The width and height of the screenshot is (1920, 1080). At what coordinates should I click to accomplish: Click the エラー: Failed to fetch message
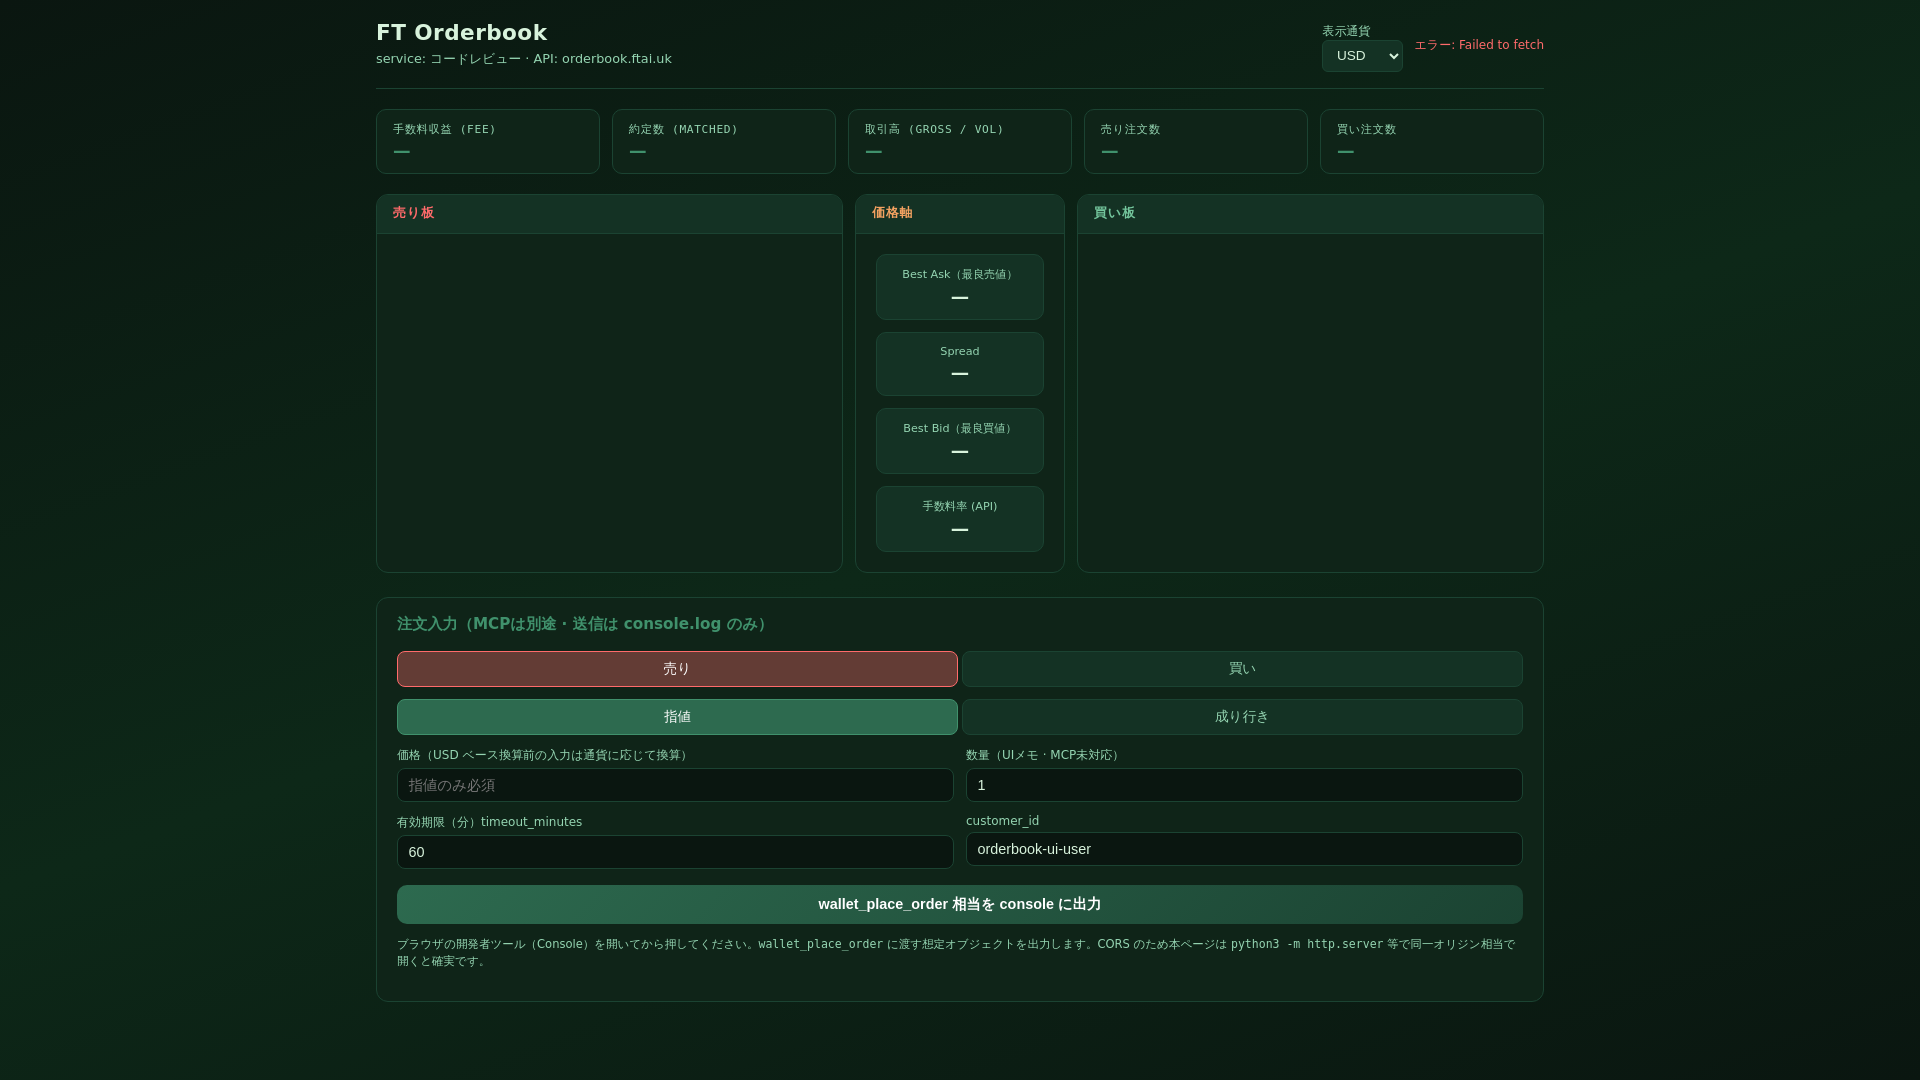pos(1479,45)
